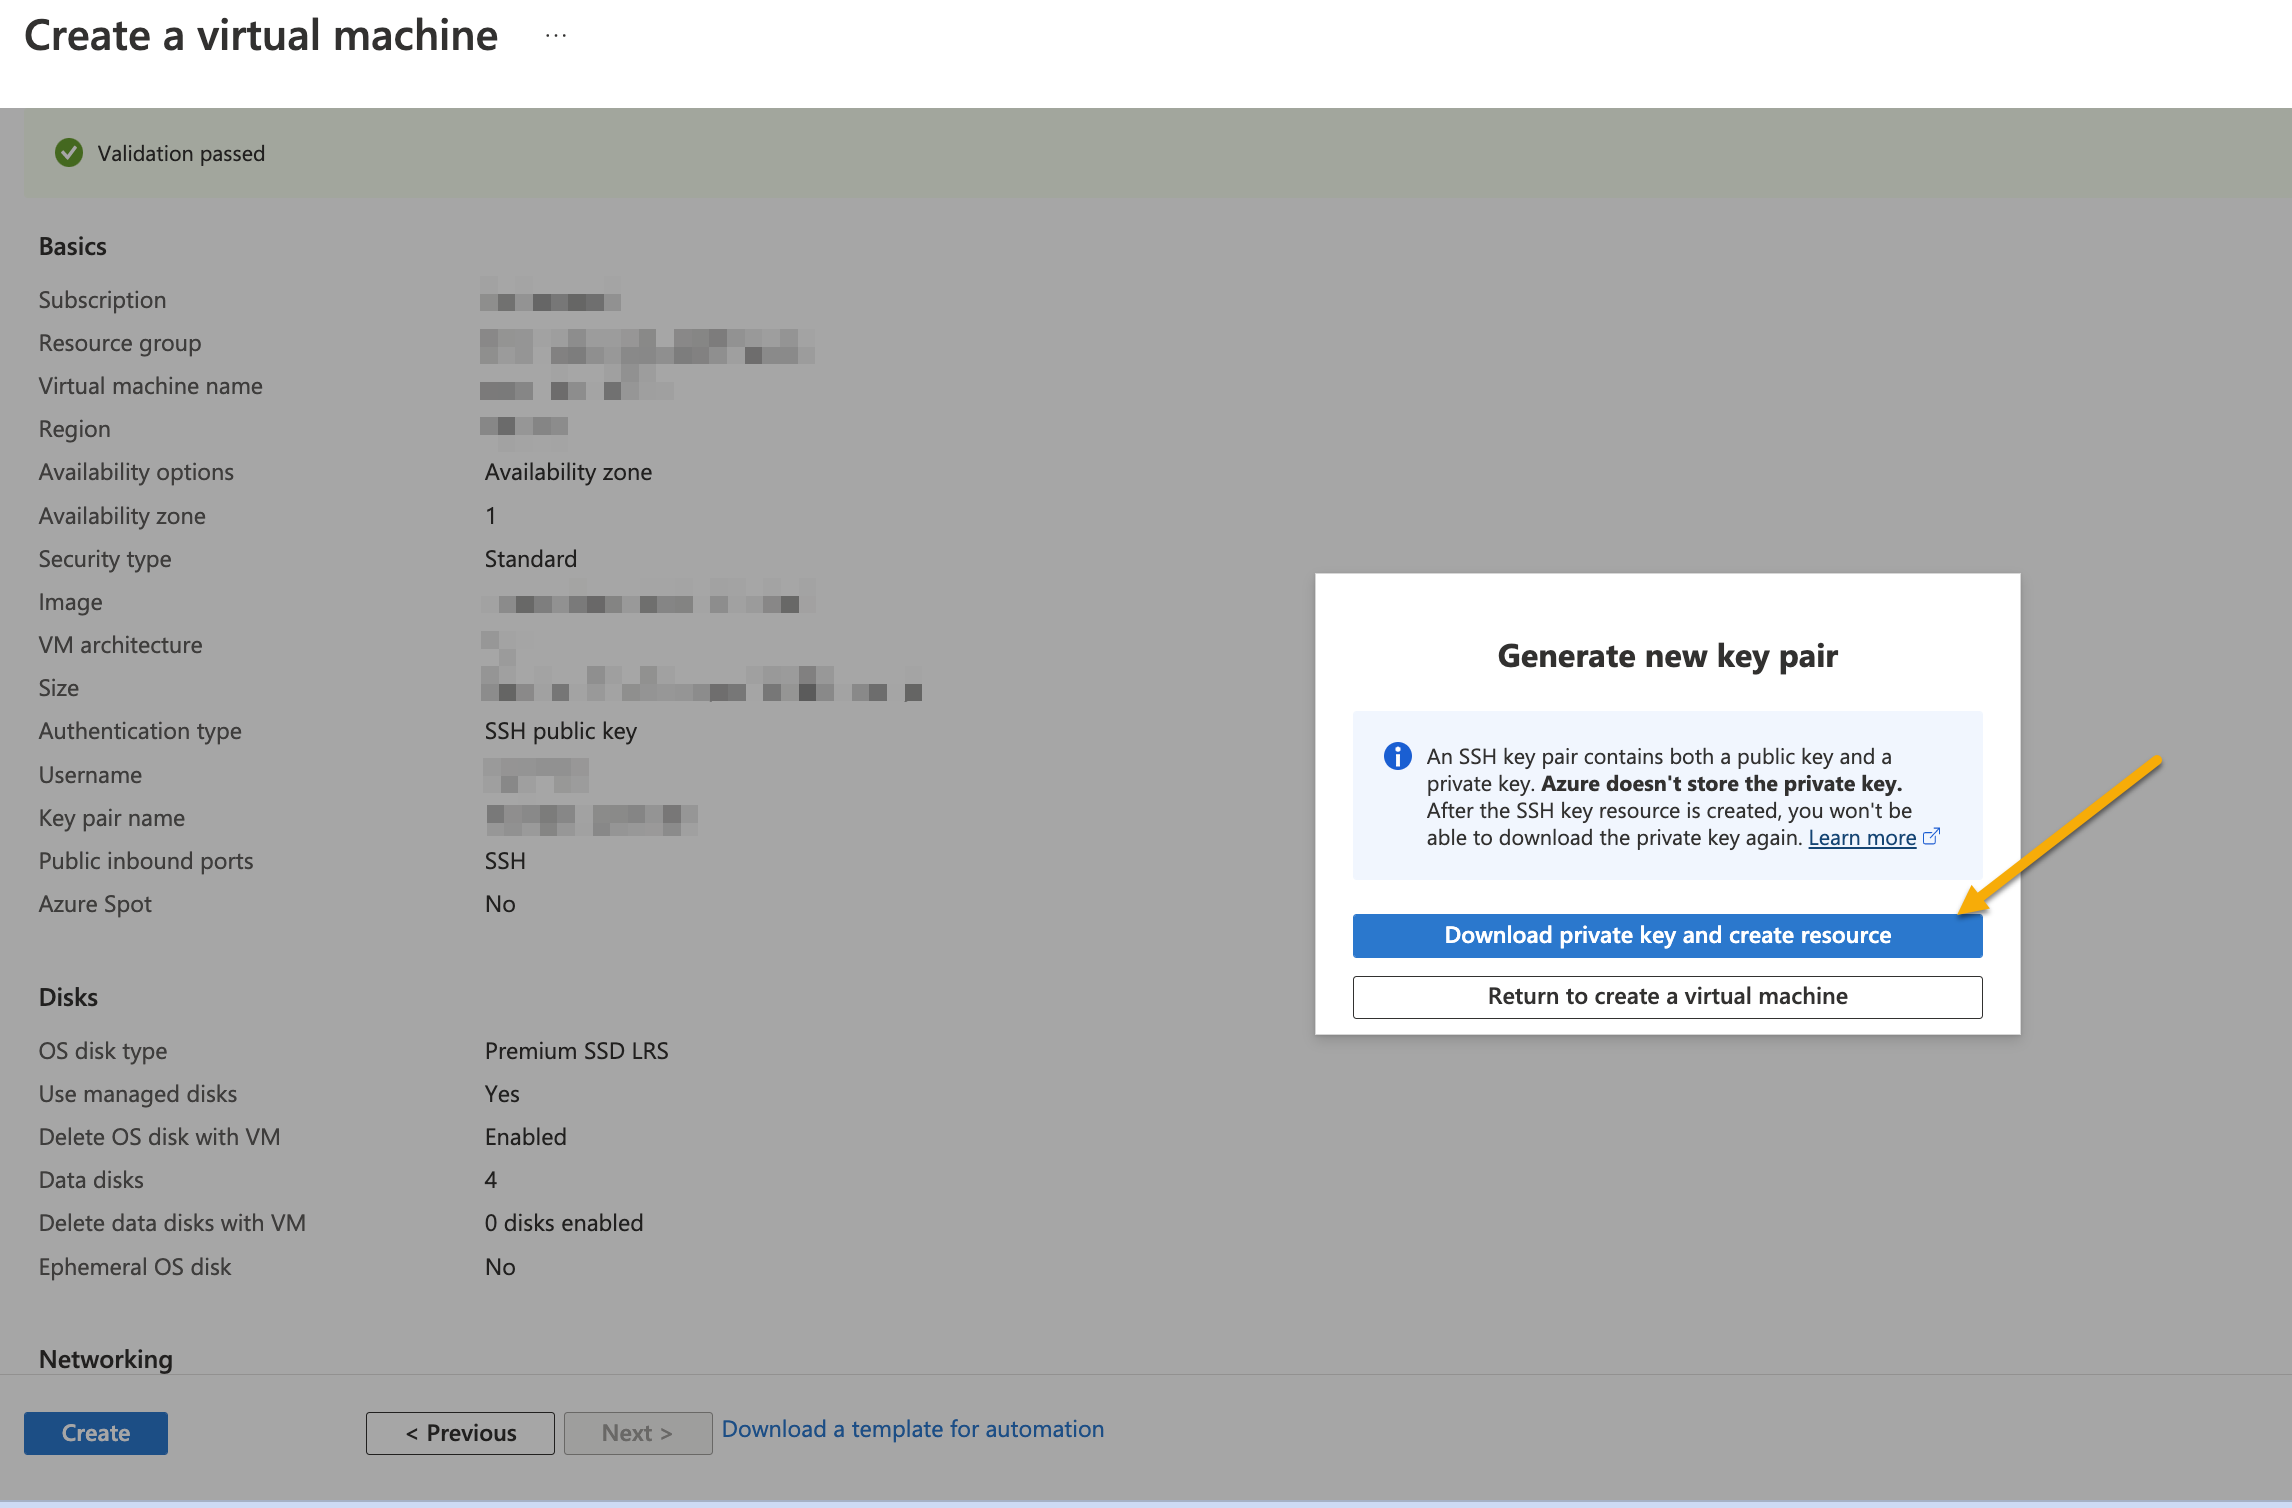Click the Authentication type label
Screen dimensions: 2292x1508
click(140, 731)
